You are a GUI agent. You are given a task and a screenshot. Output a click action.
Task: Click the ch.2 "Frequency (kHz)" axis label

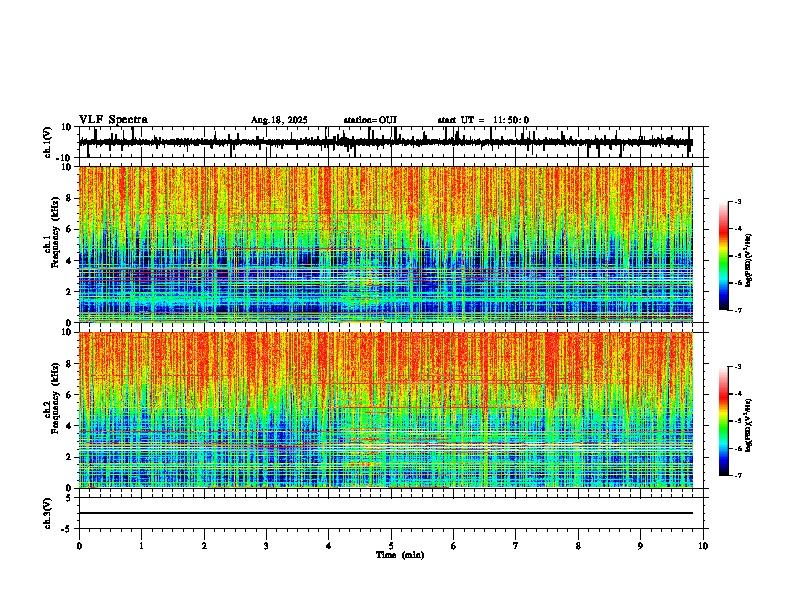tap(56, 397)
